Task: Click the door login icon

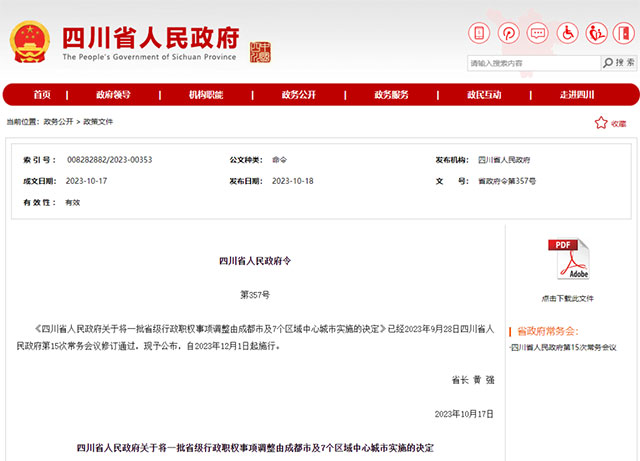Action: point(624,33)
